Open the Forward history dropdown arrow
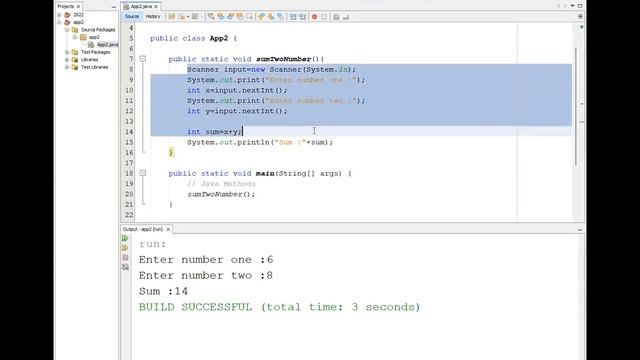The width and height of the screenshot is (640, 360). coord(202,17)
